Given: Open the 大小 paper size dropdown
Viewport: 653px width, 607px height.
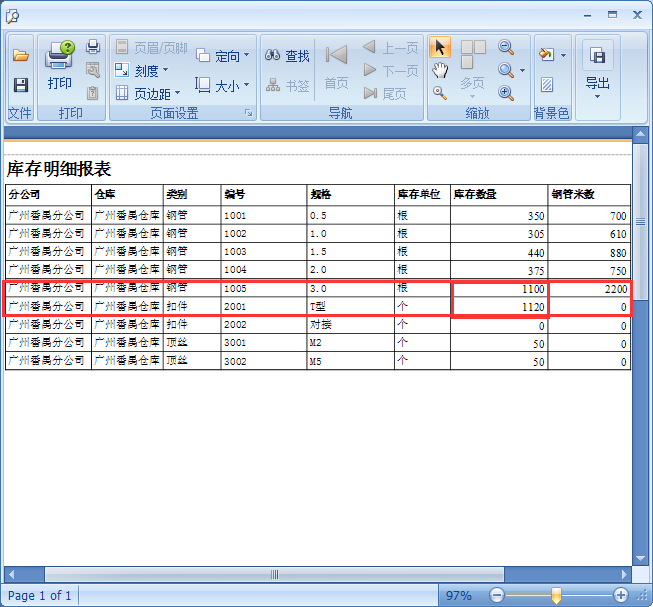Looking at the screenshot, I should click(223, 86).
